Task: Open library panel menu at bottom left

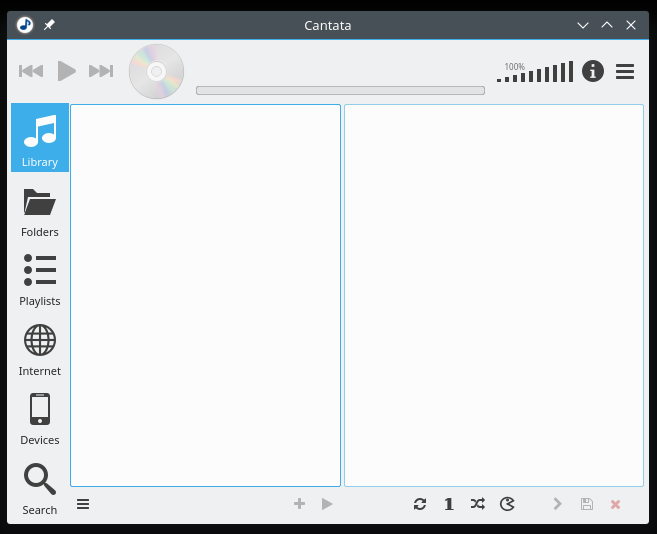Action: (x=83, y=504)
